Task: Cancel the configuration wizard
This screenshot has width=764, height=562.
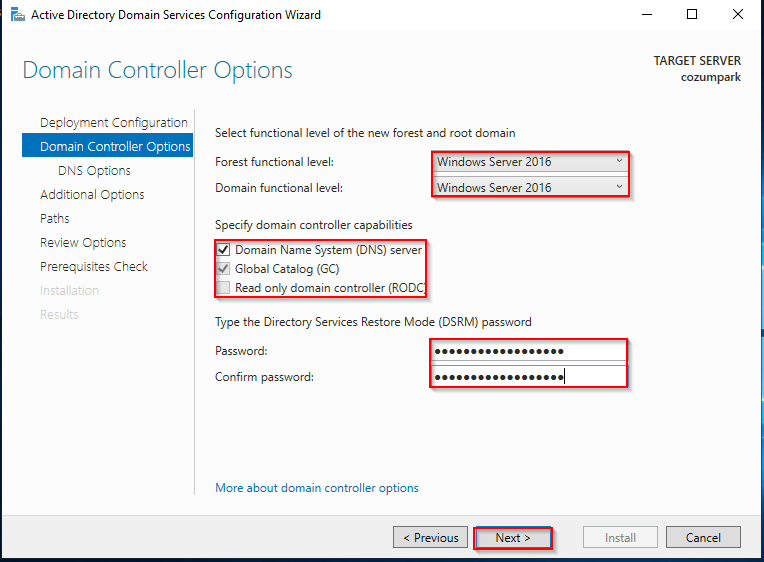Action: 703,537
